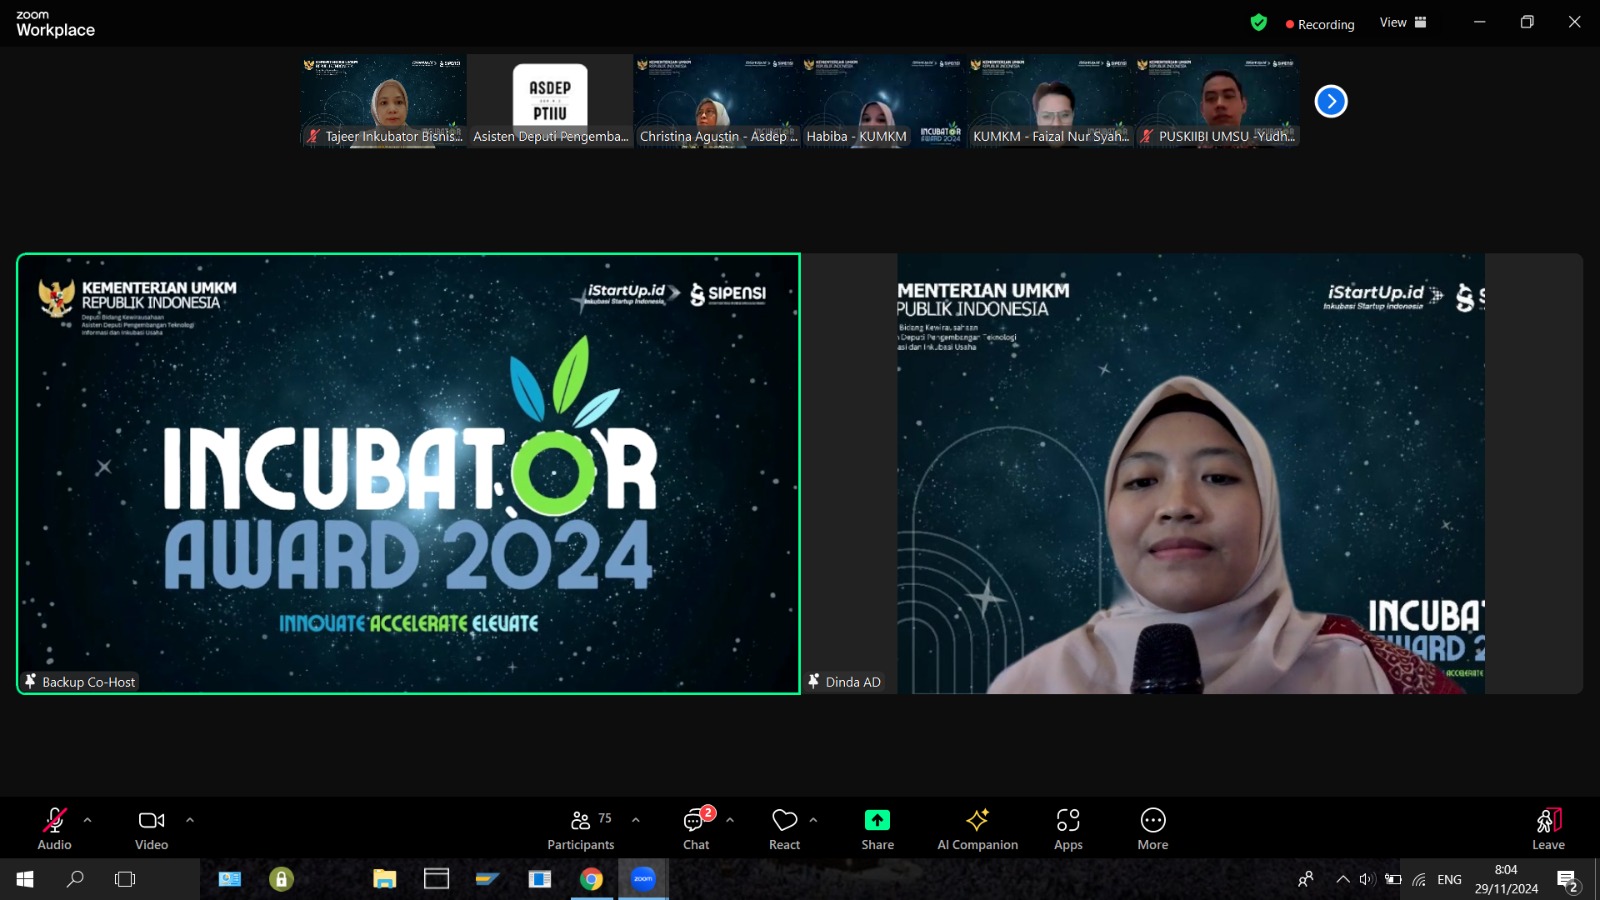Open Windows taskbar search

75,879
